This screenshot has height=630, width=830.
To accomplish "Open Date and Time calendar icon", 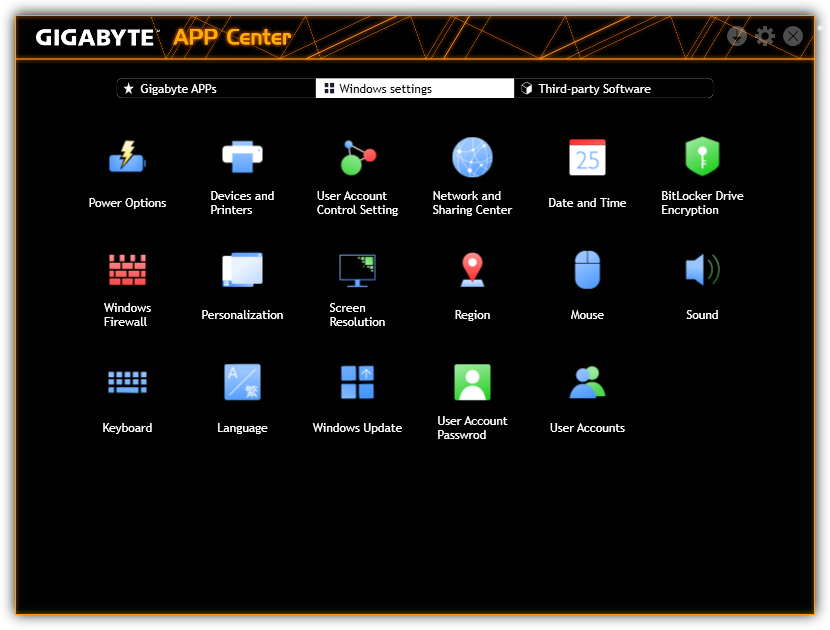I will [587, 157].
